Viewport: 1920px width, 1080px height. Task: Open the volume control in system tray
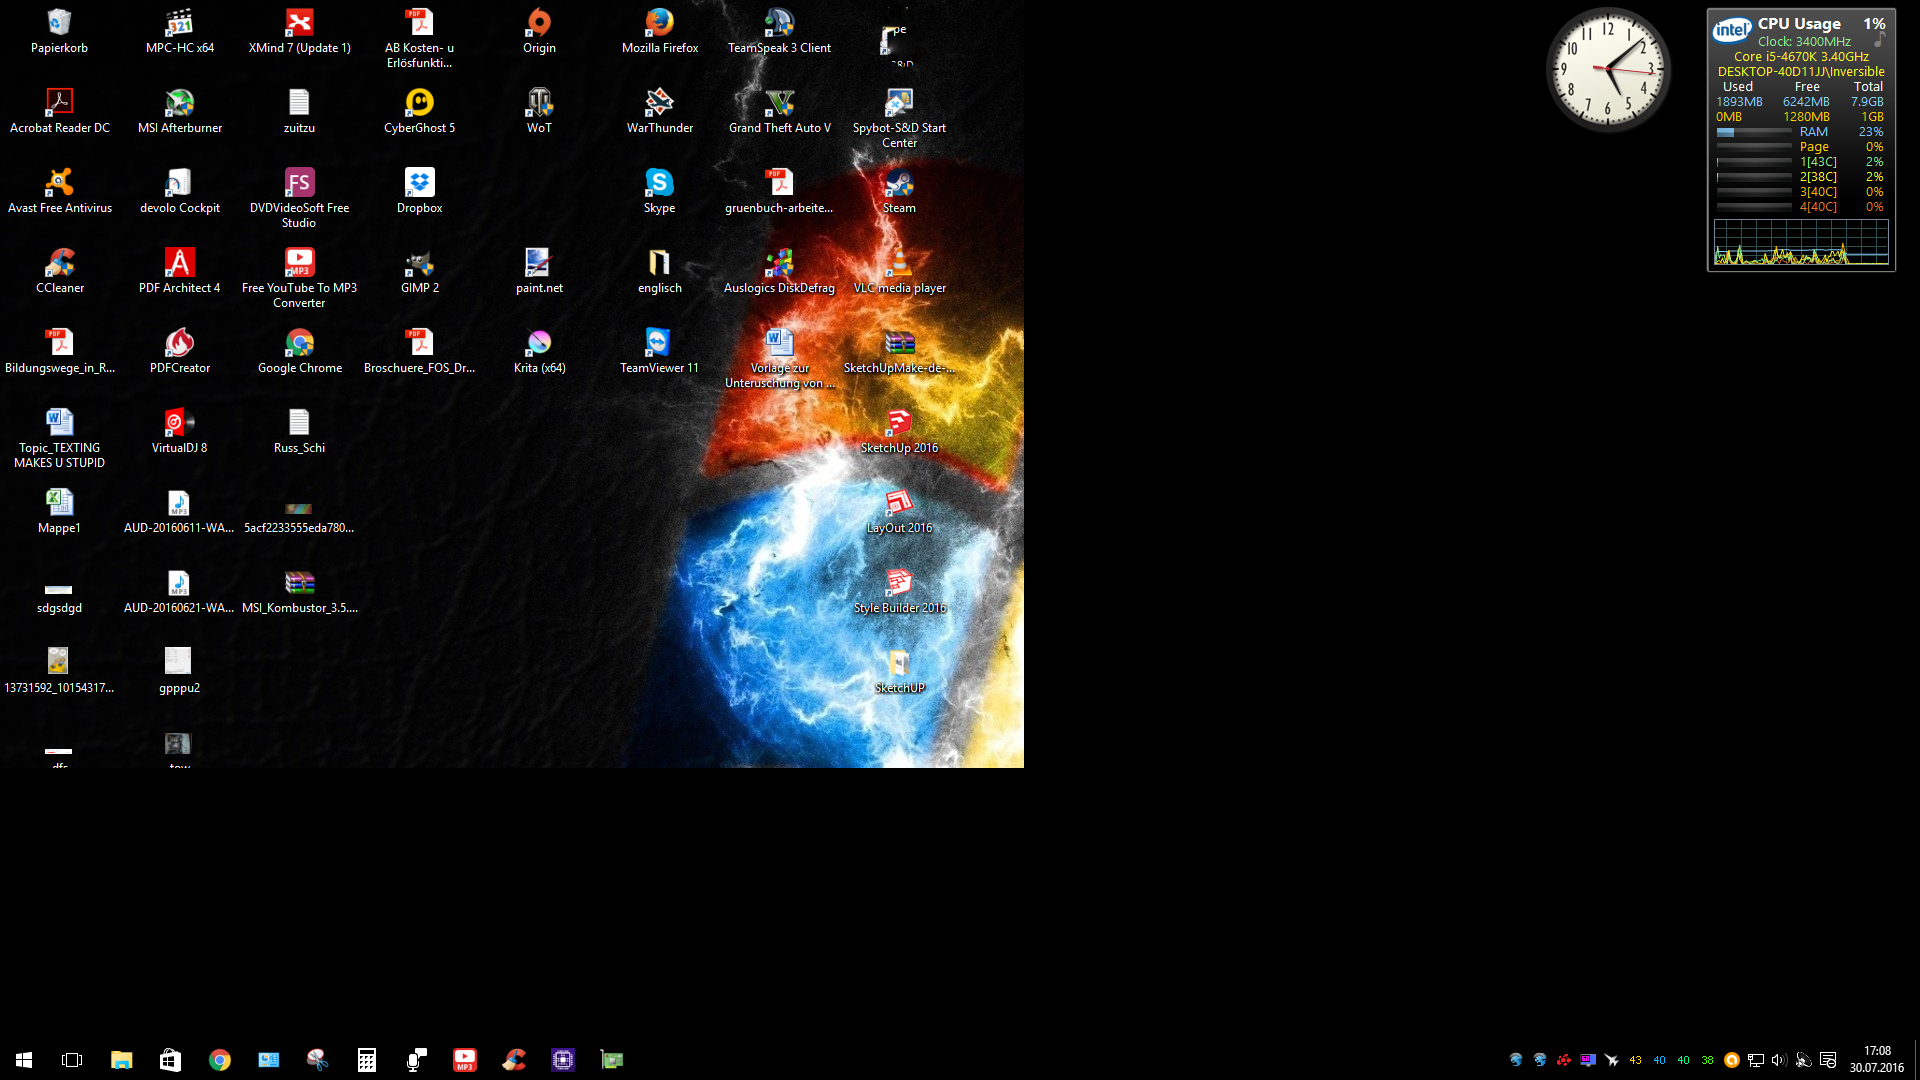pos(1779,1060)
